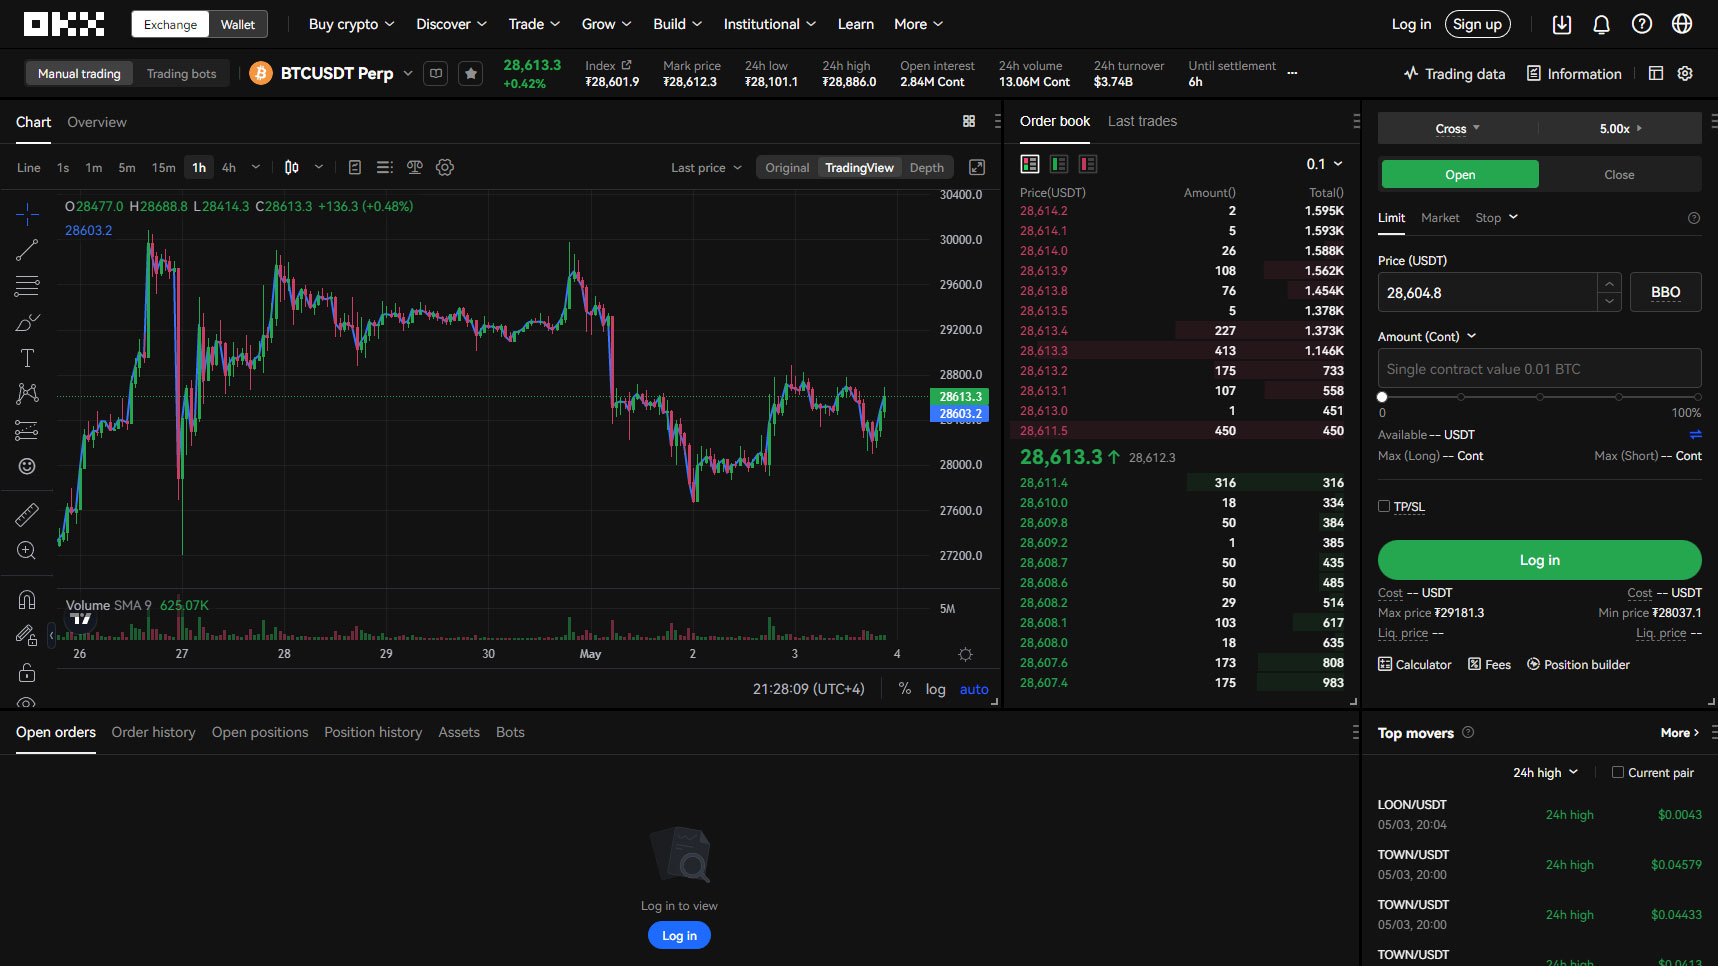Screen dimensions: 1718x966
Task: Open the text annotation tool
Action: (x=27, y=357)
